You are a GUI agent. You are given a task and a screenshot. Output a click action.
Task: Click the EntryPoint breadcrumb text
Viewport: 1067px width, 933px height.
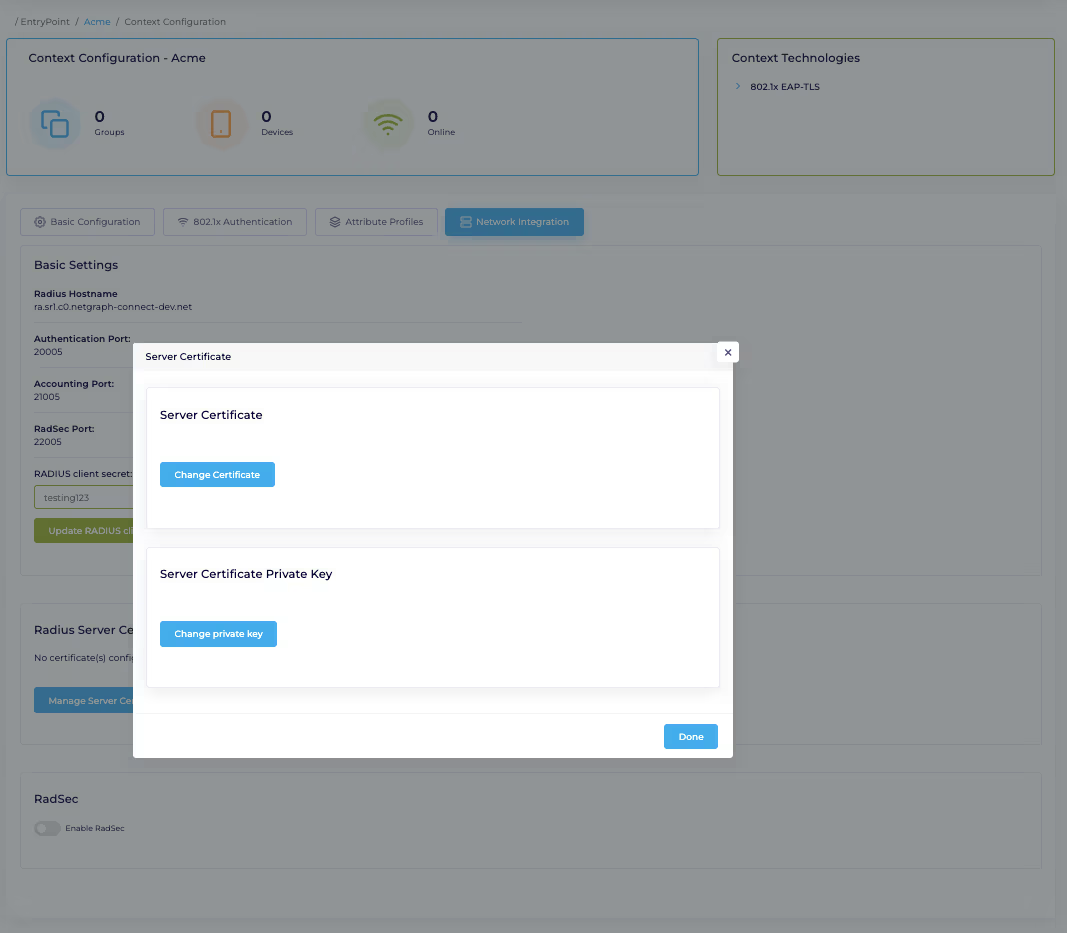[45, 22]
